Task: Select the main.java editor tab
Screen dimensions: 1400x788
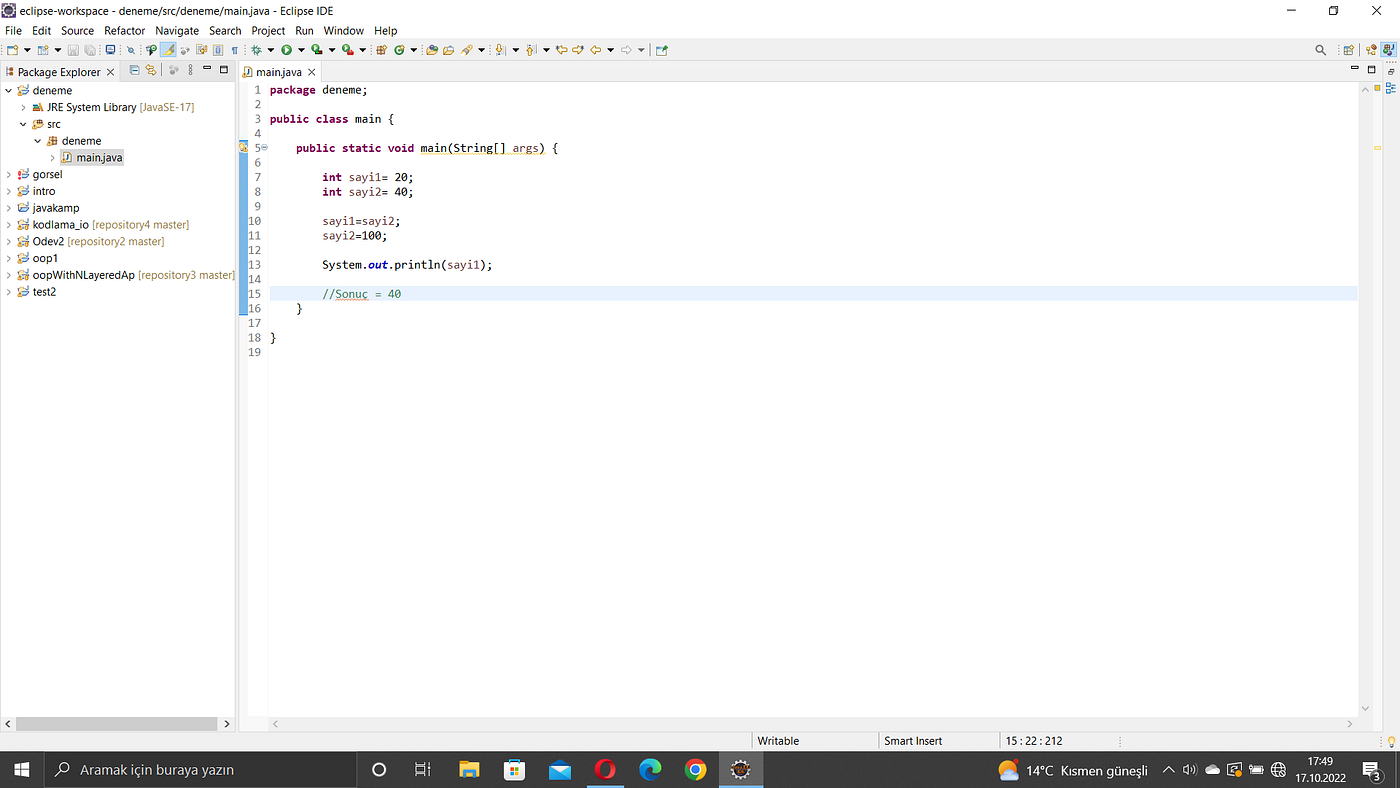Action: (x=279, y=72)
